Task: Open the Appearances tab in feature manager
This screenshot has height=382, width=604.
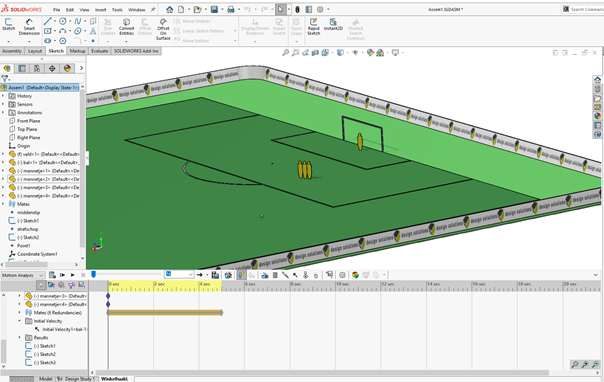Action: [x=67, y=68]
